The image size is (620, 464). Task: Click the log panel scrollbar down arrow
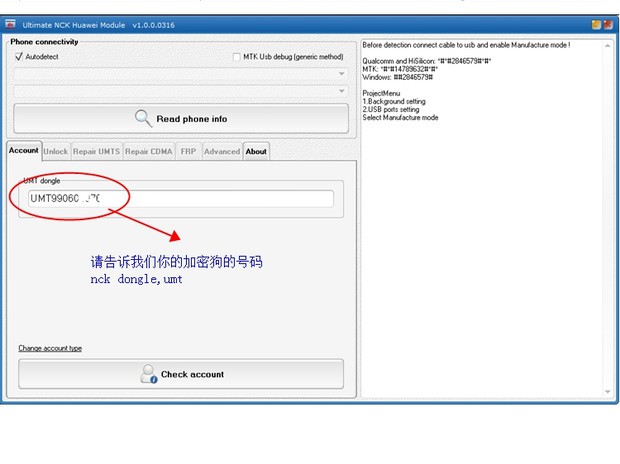pyautogui.click(x=609, y=389)
